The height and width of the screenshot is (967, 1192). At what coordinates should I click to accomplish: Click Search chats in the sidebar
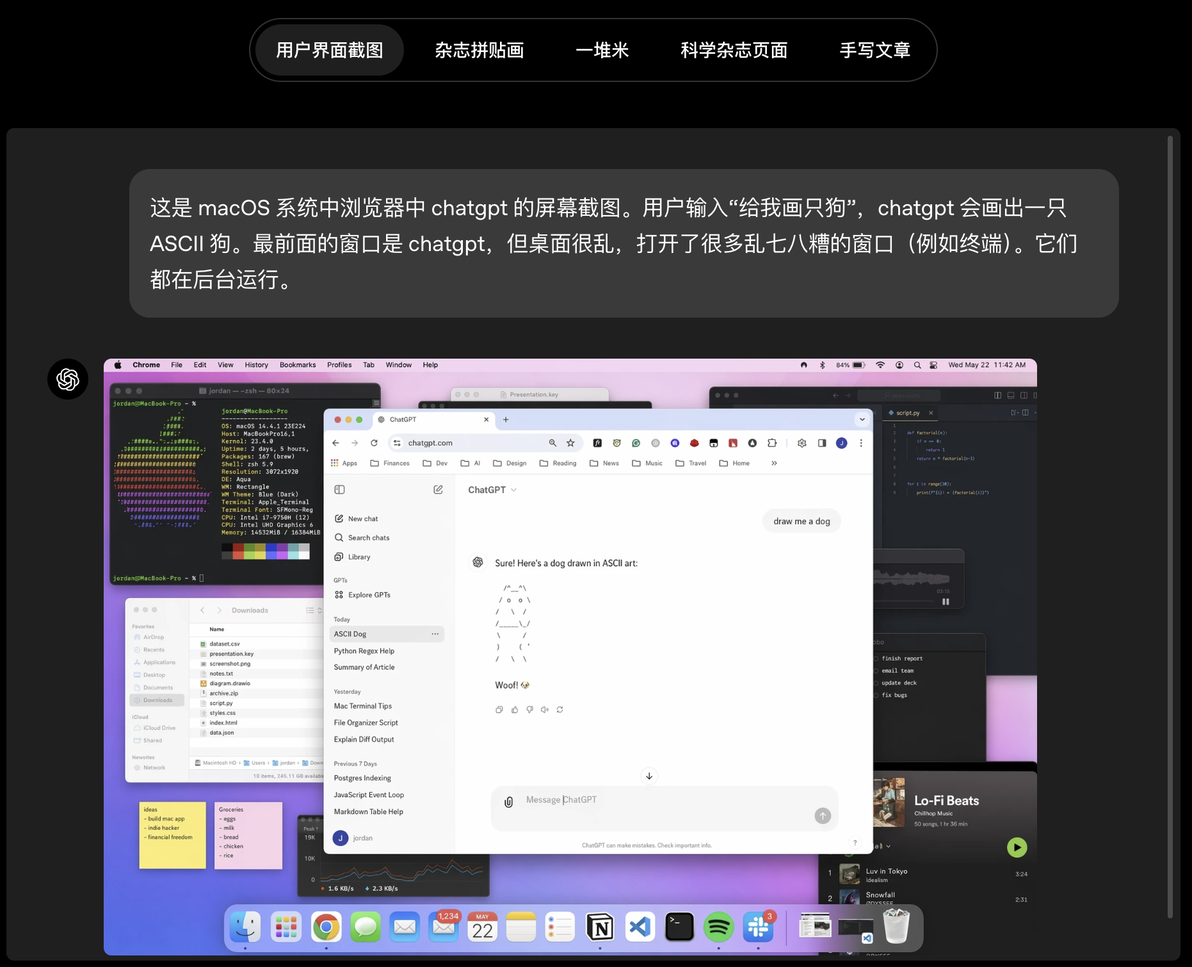tap(362, 537)
